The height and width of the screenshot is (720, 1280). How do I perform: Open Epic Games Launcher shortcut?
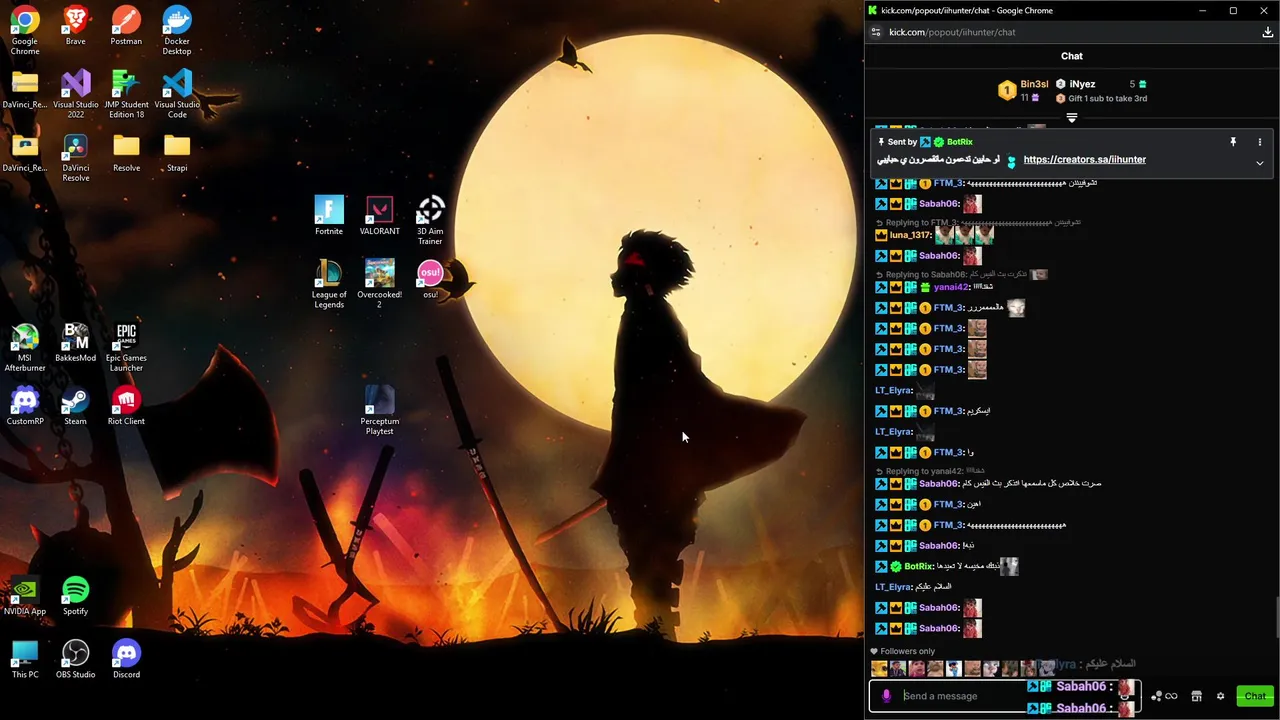coord(126,347)
